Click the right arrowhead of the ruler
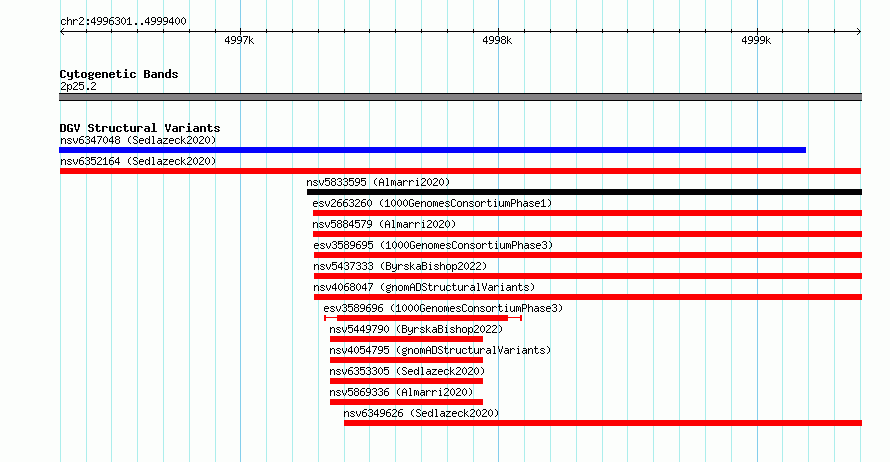Screen dimensions: 890x462 tap(859, 32)
